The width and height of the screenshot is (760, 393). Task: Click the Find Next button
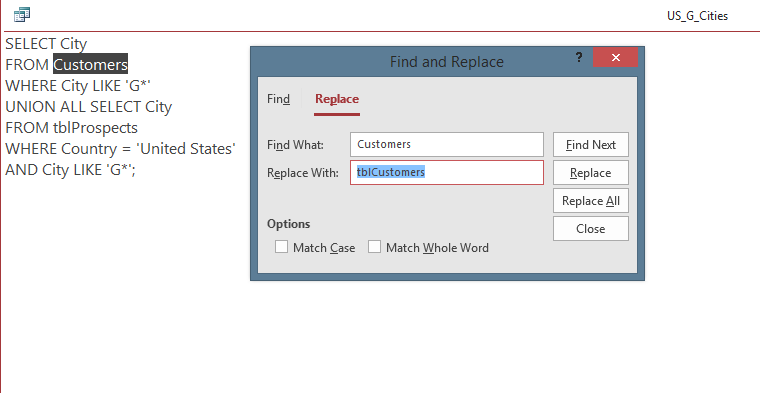(x=591, y=145)
